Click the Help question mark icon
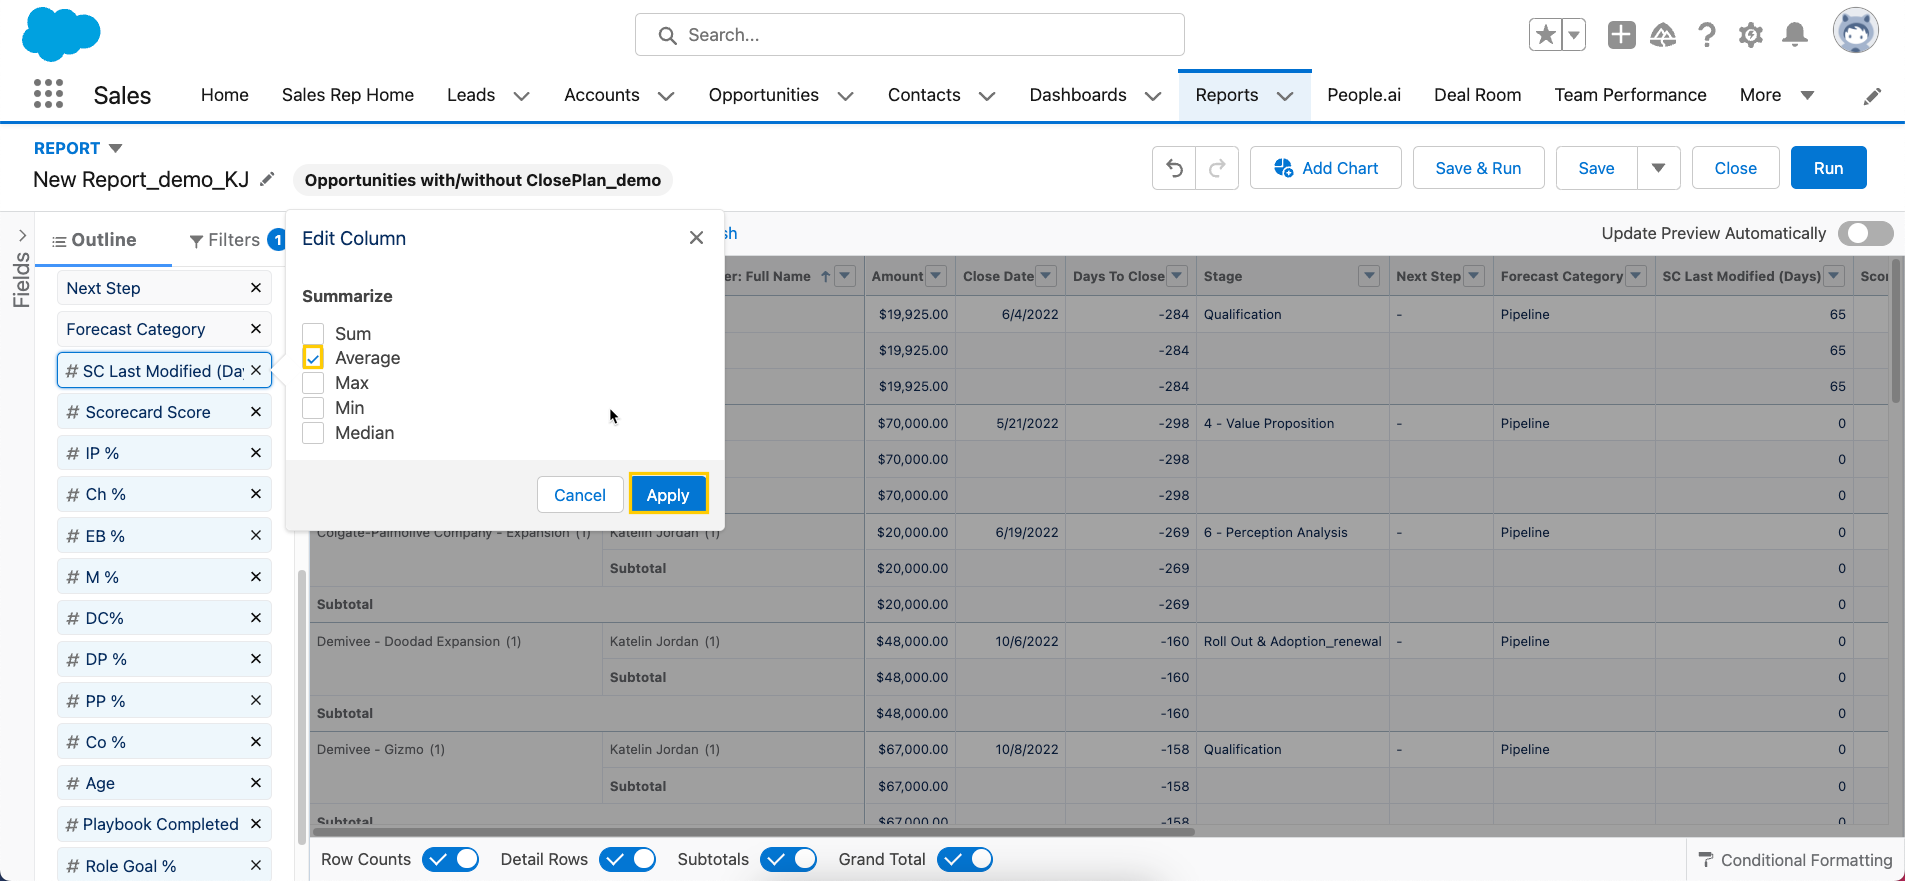The image size is (1905, 881). point(1707,35)
